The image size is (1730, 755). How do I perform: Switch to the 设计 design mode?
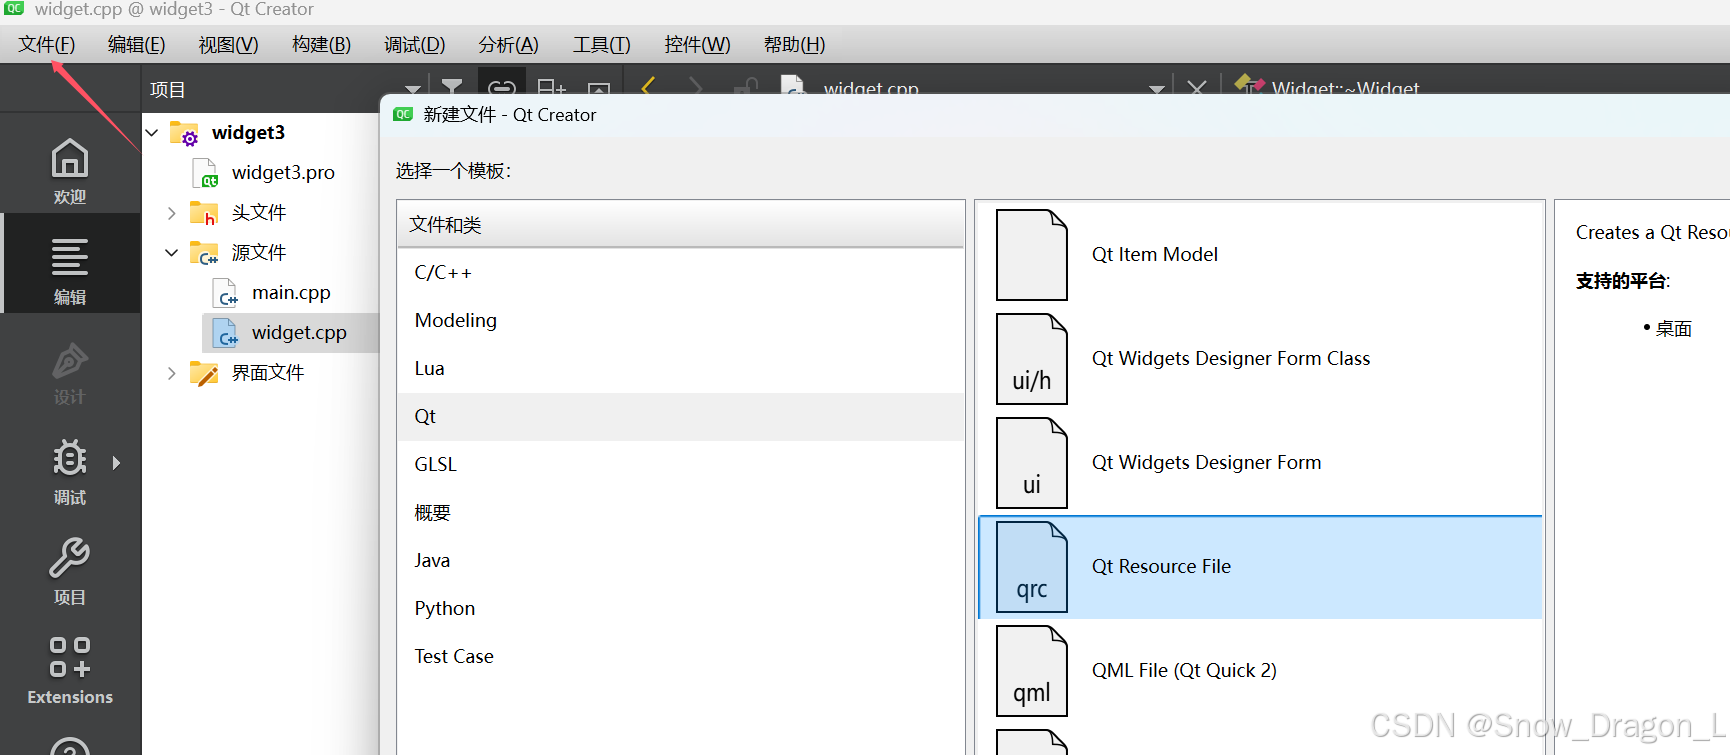tap(70, 371)
